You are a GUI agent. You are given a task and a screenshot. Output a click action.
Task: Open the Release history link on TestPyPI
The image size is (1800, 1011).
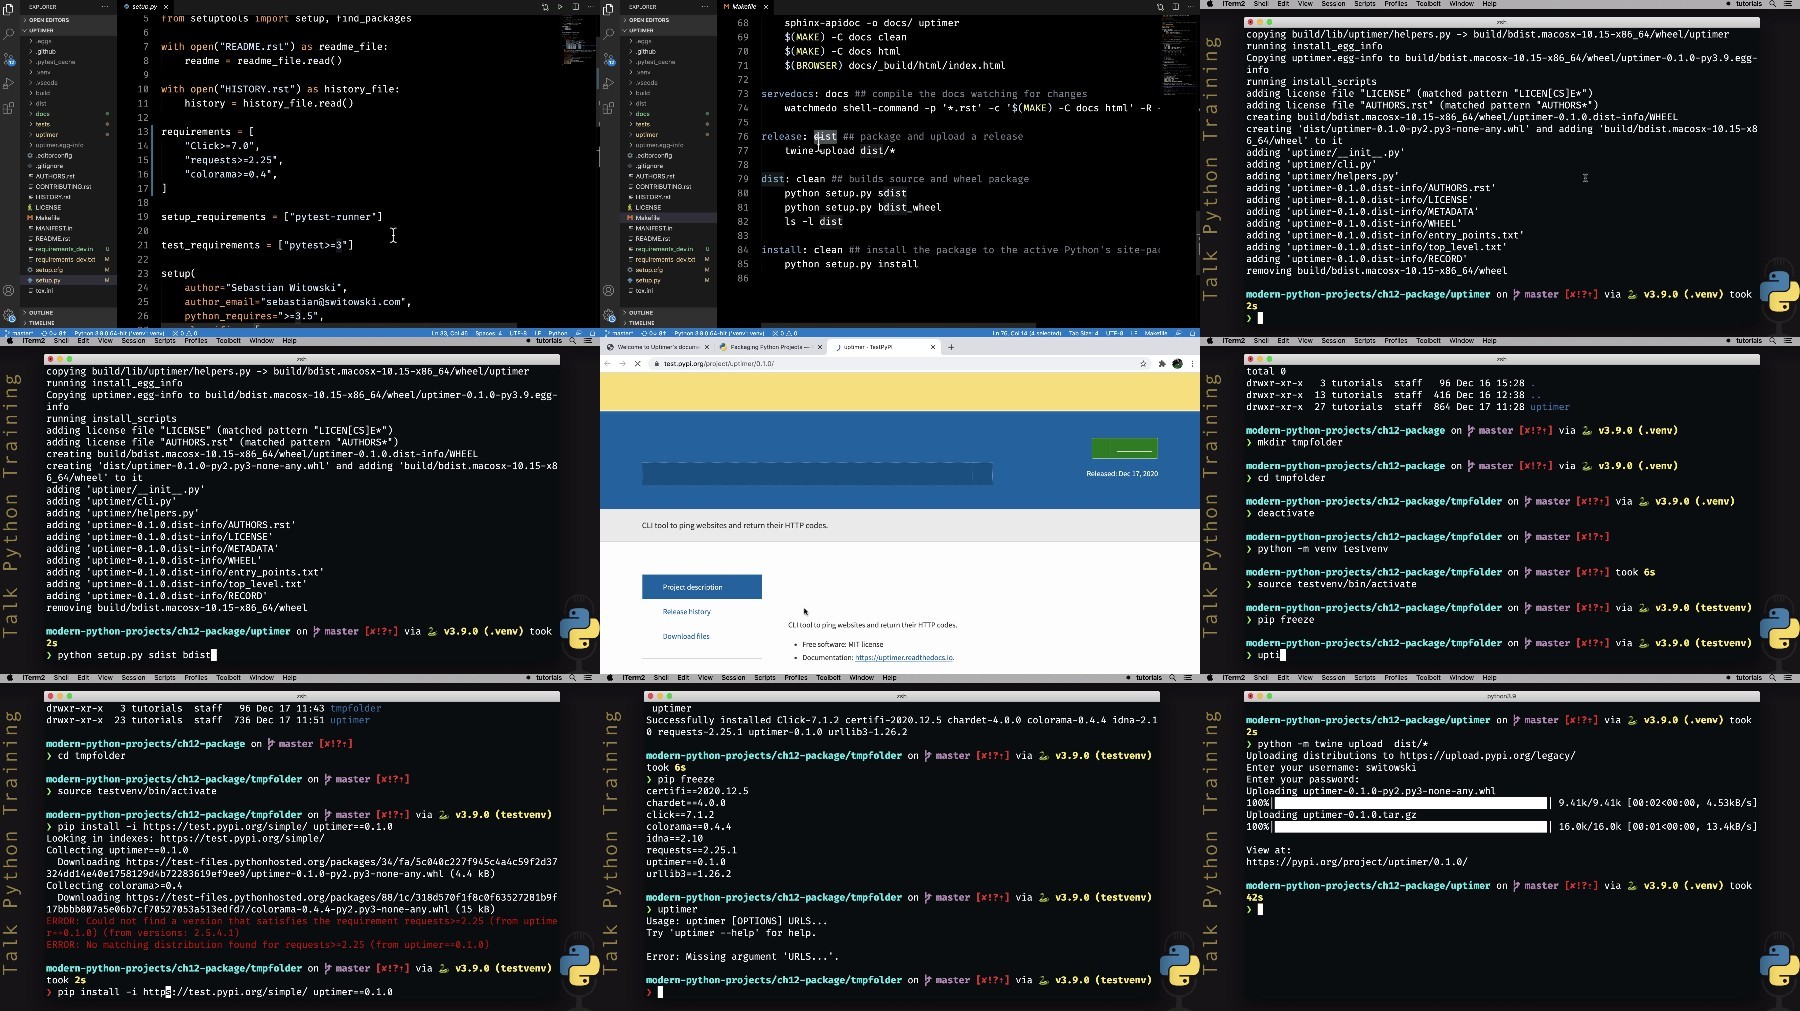pos(686,612)
